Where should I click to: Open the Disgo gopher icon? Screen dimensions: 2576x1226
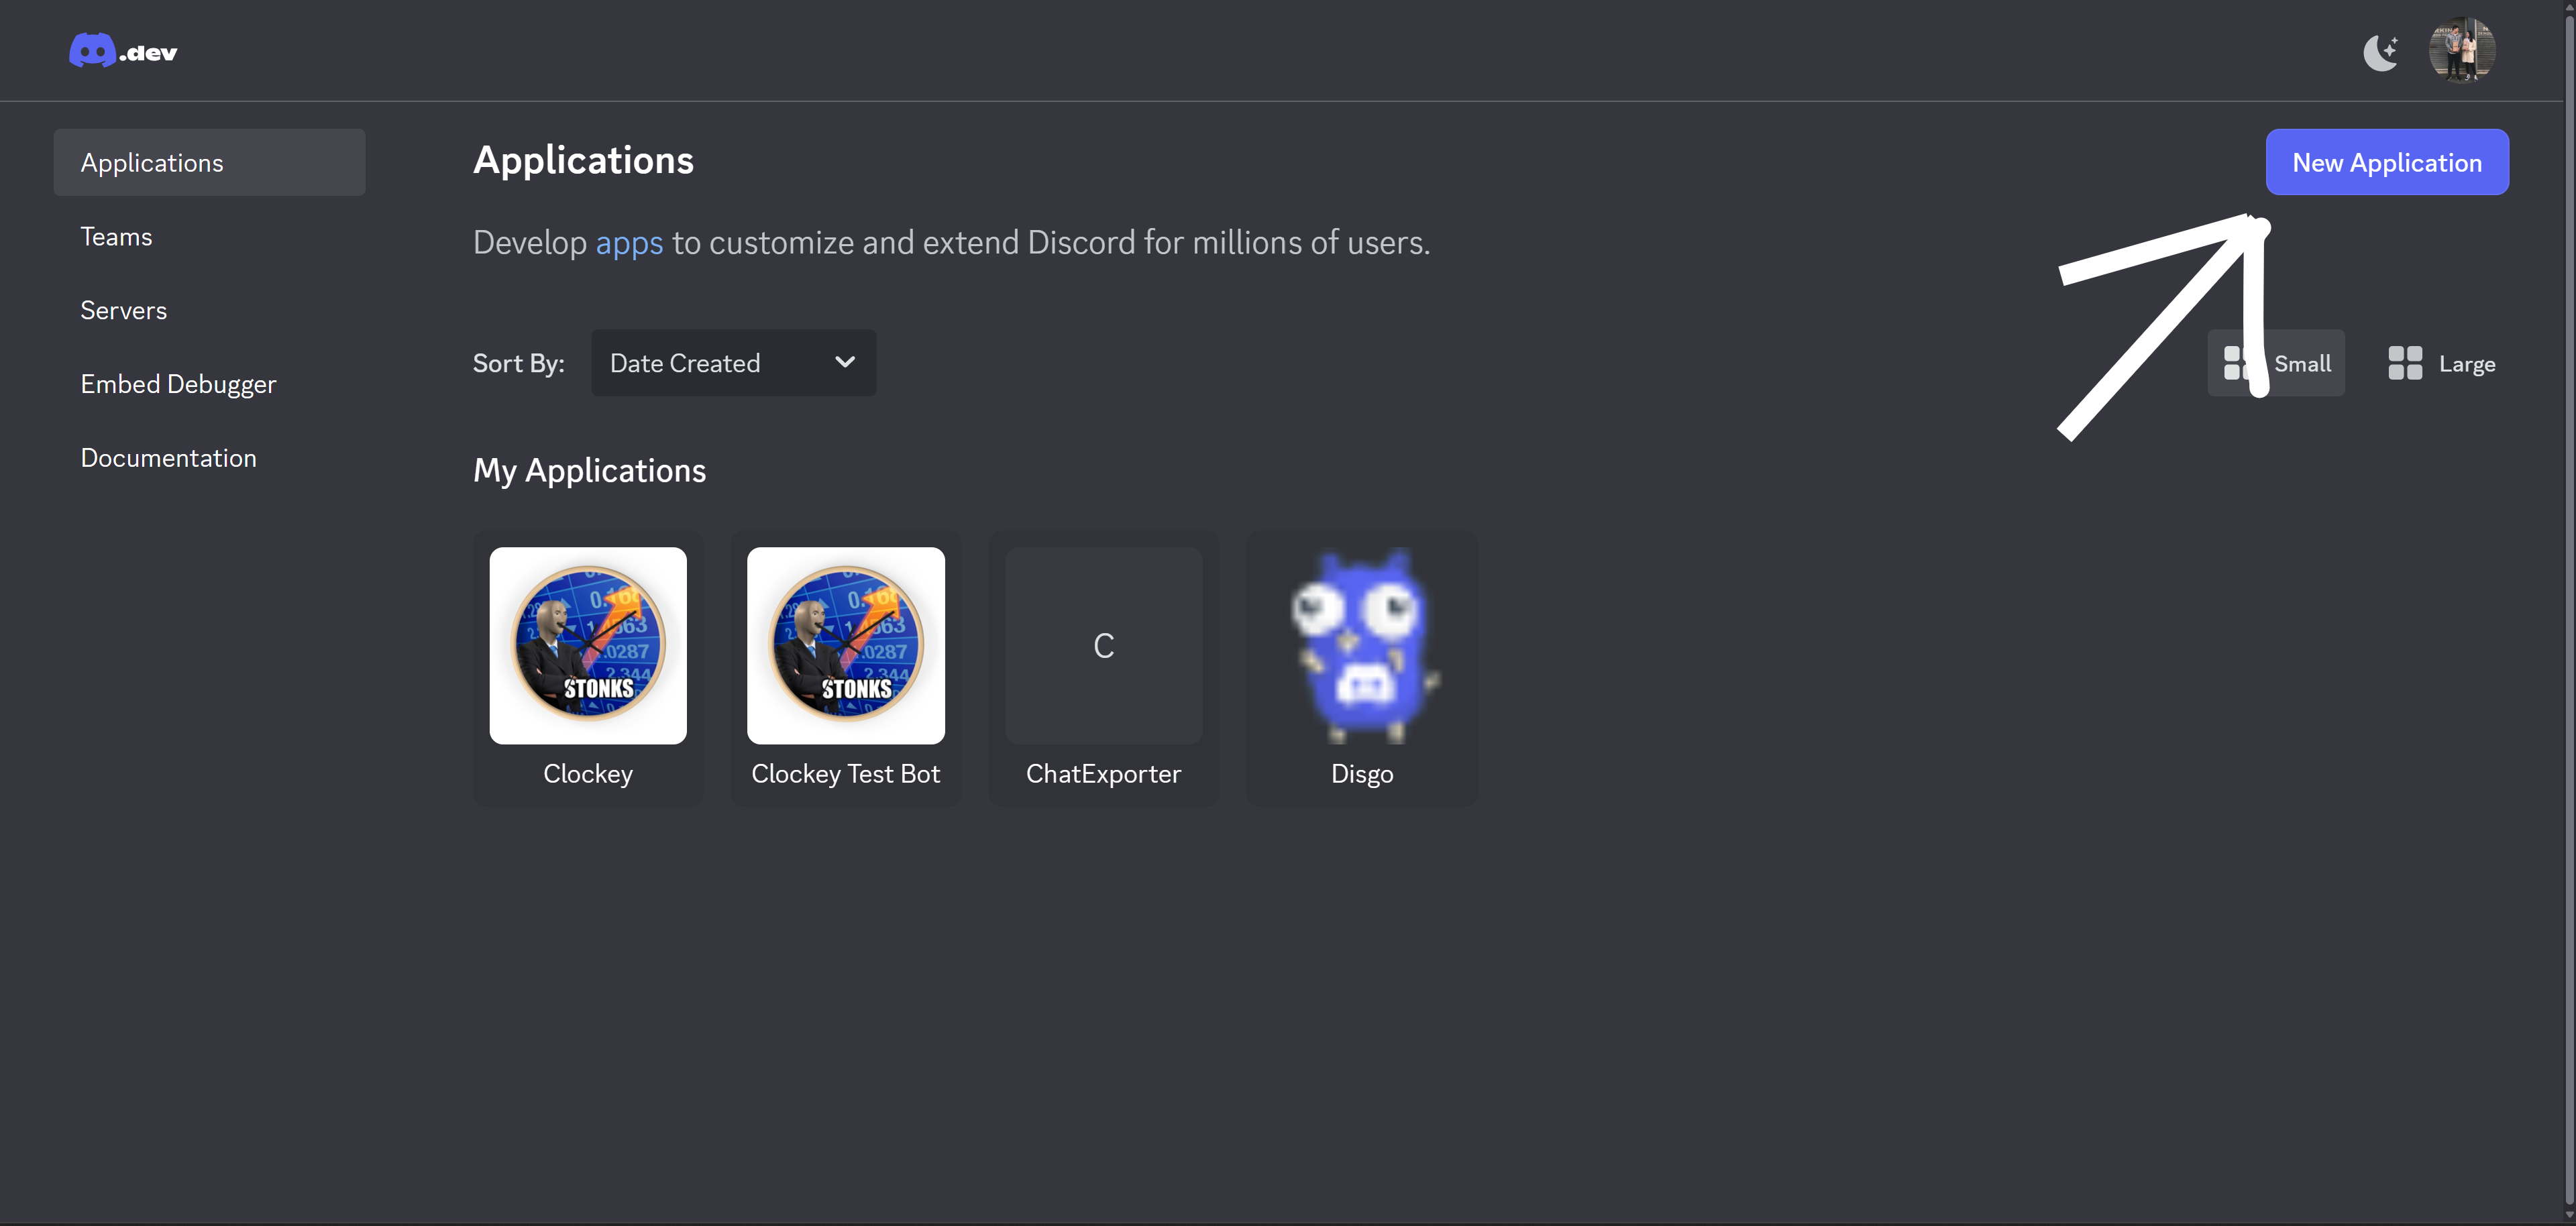click(x=1361, y=645)
